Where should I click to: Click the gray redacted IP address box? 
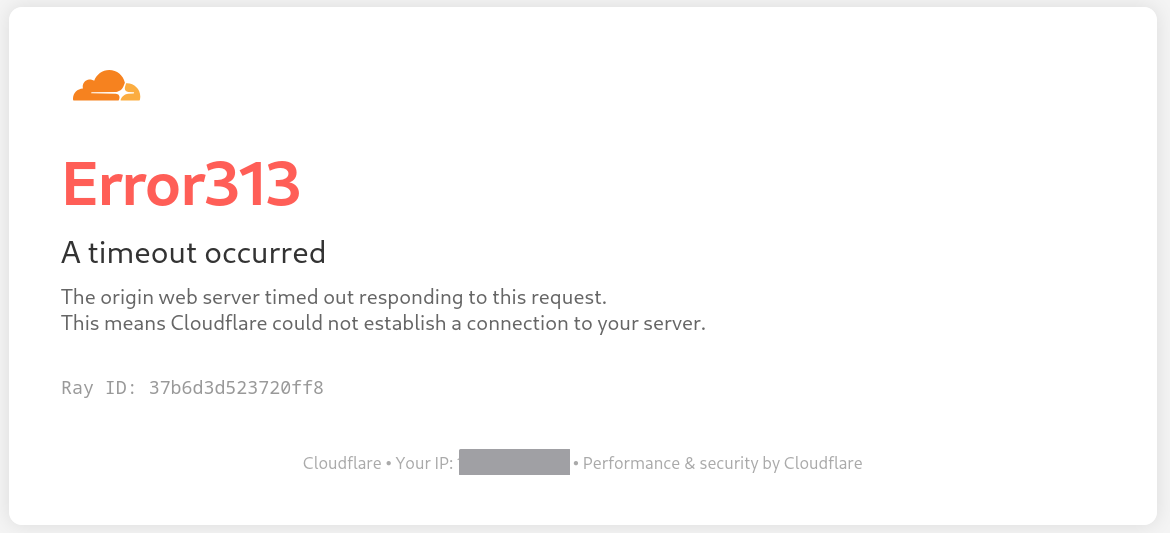(514, 462)
